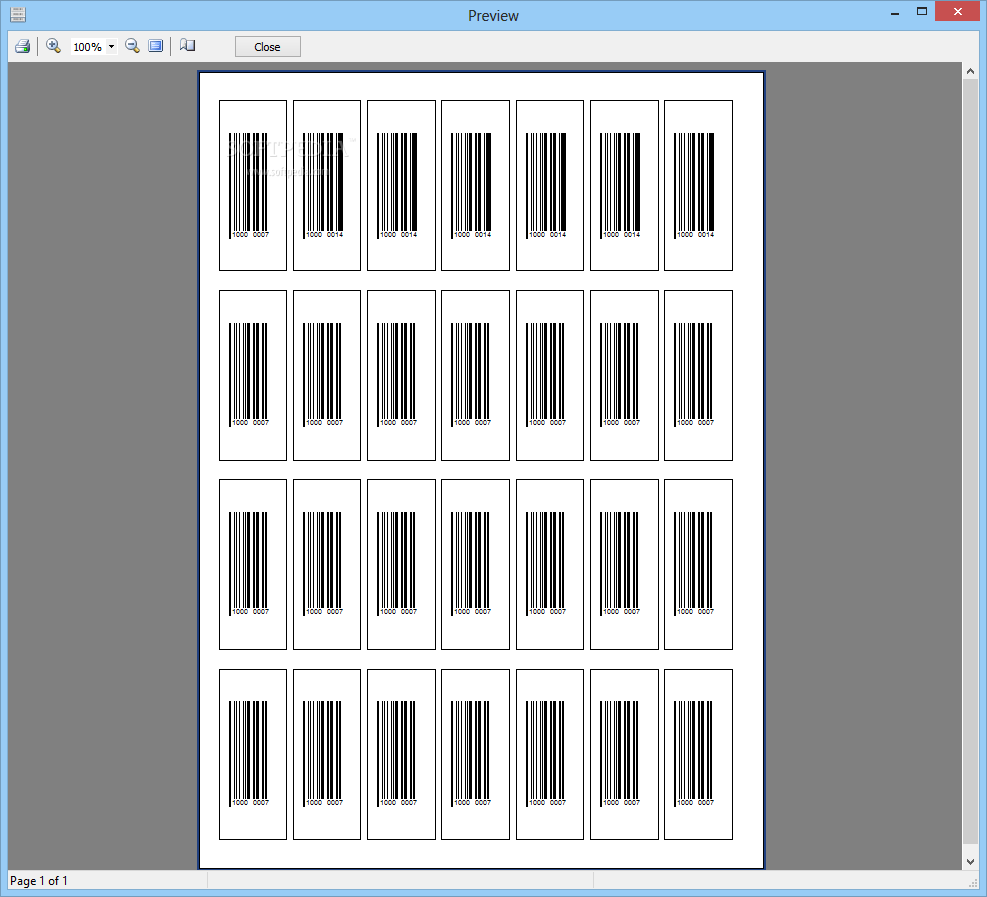Click the first barcode label in top row

coord(253,186)
